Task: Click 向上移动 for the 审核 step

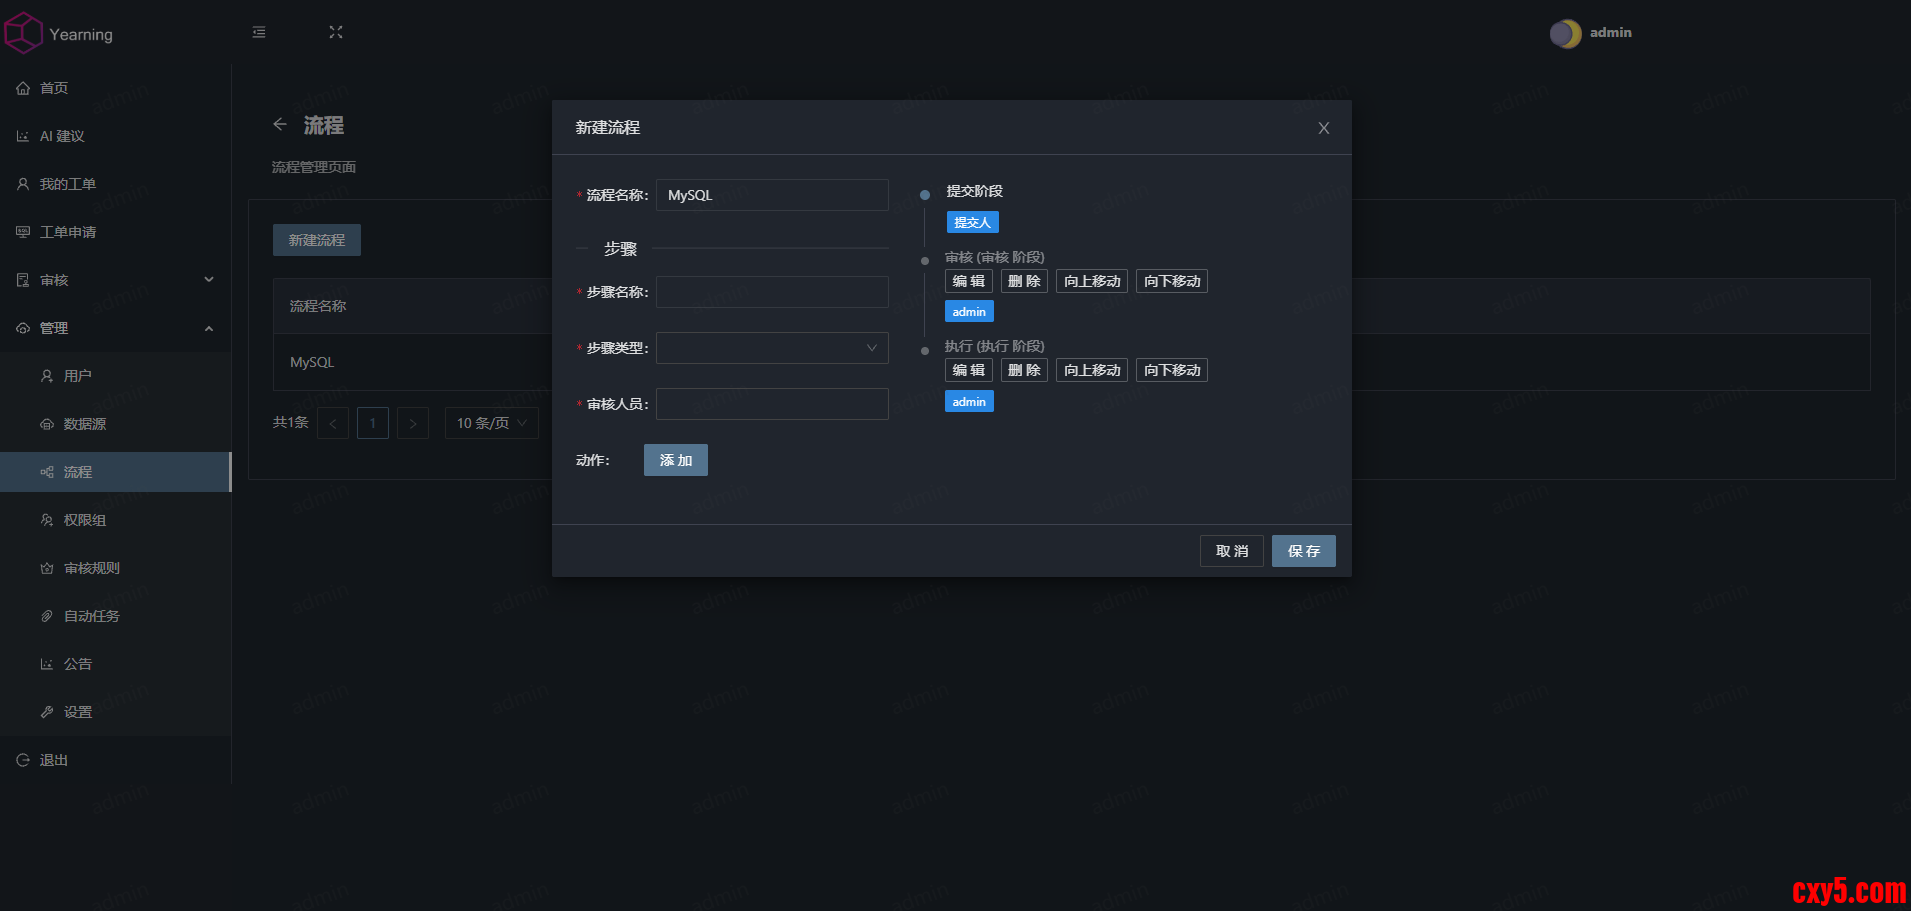Action: tap(1092, 281)
